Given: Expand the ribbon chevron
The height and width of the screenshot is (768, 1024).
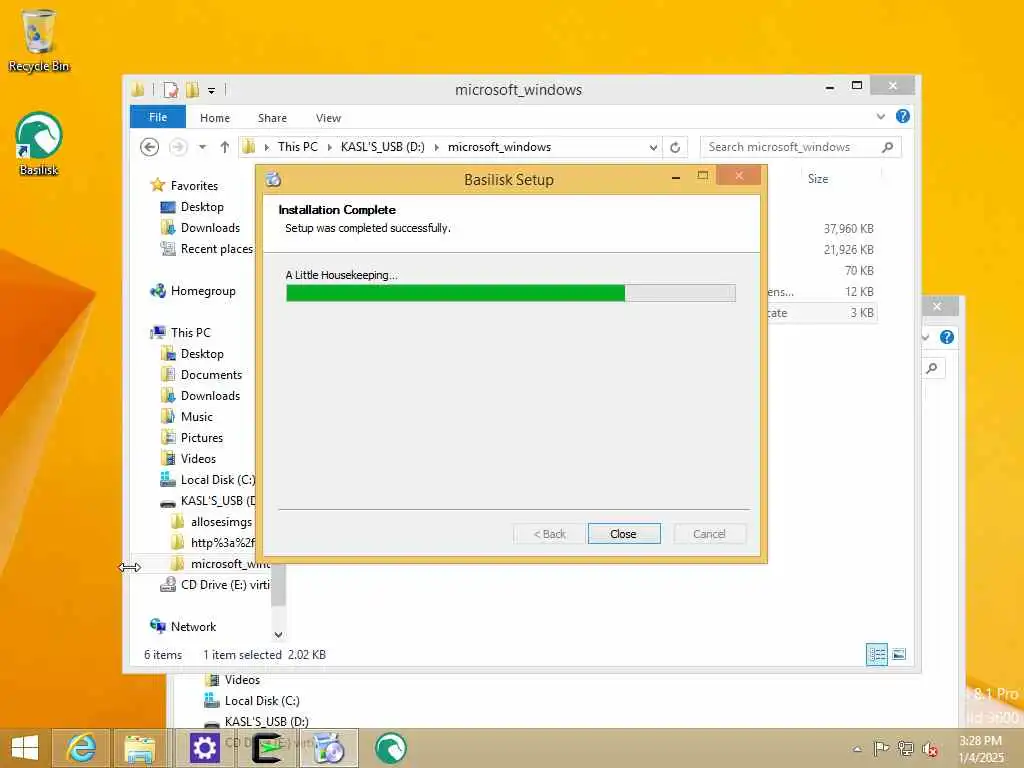Looking at the screenshot, I should pyautogui.click(x=880, y=117).
